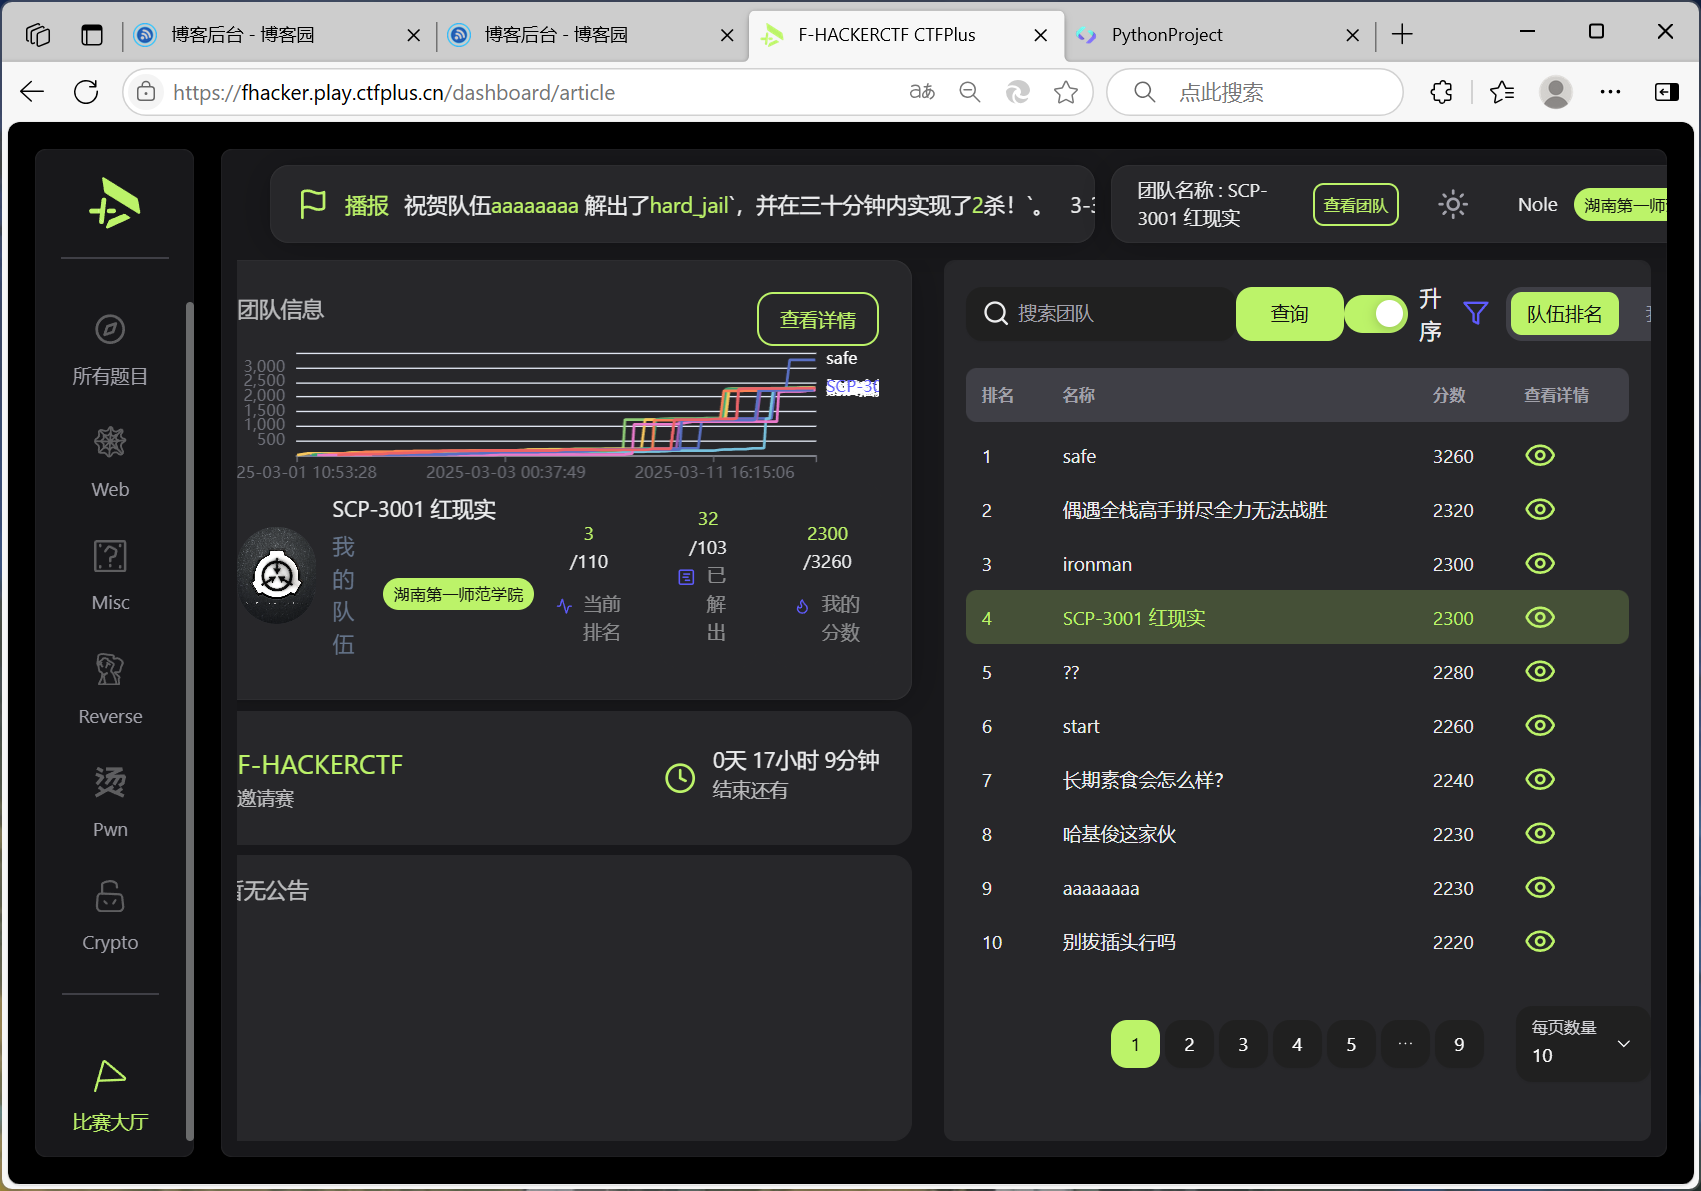Go to page 3 of rankings

point(1243,1044)
